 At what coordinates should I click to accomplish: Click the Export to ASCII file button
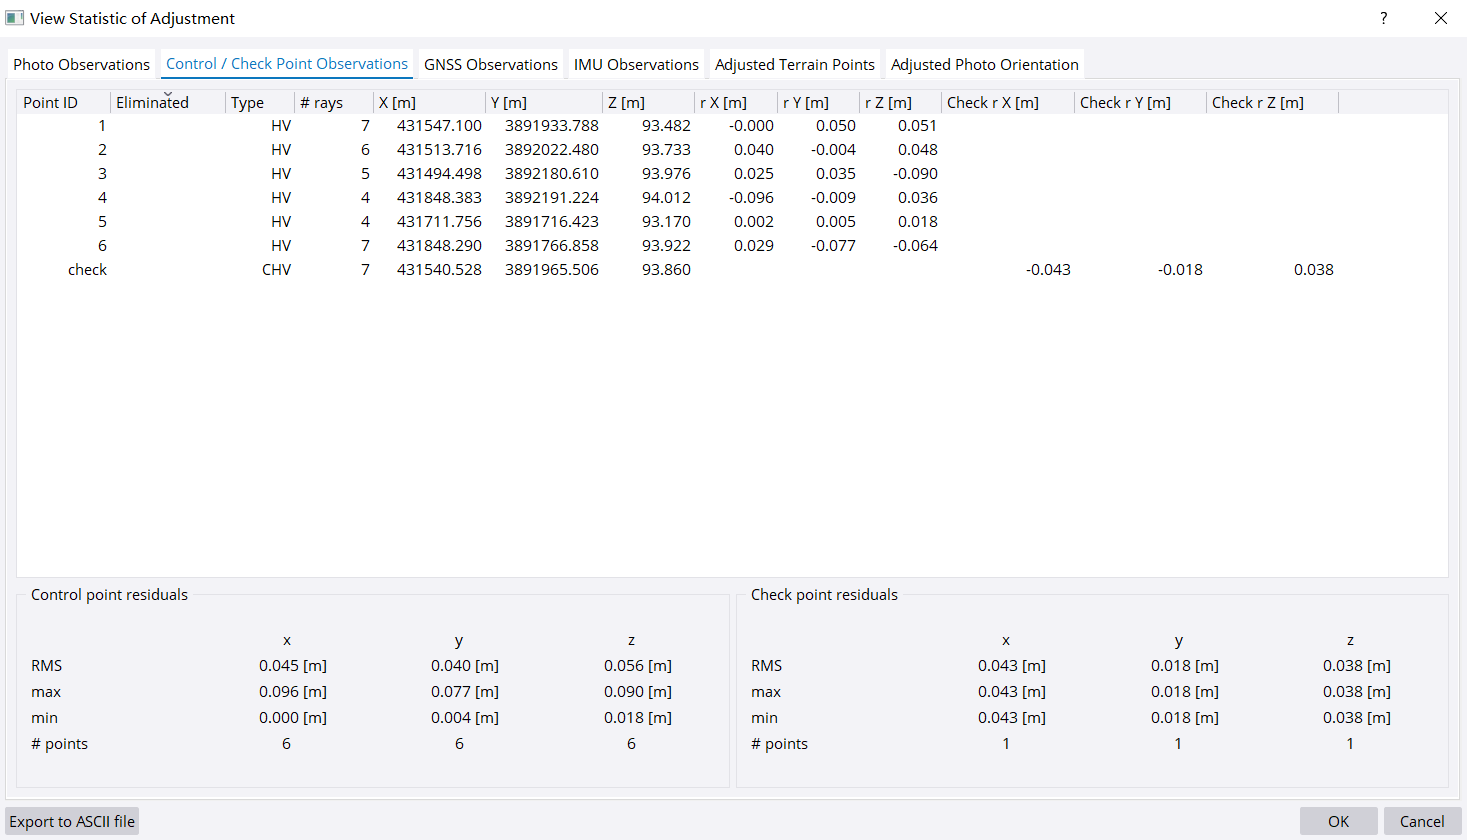(72, 821)
